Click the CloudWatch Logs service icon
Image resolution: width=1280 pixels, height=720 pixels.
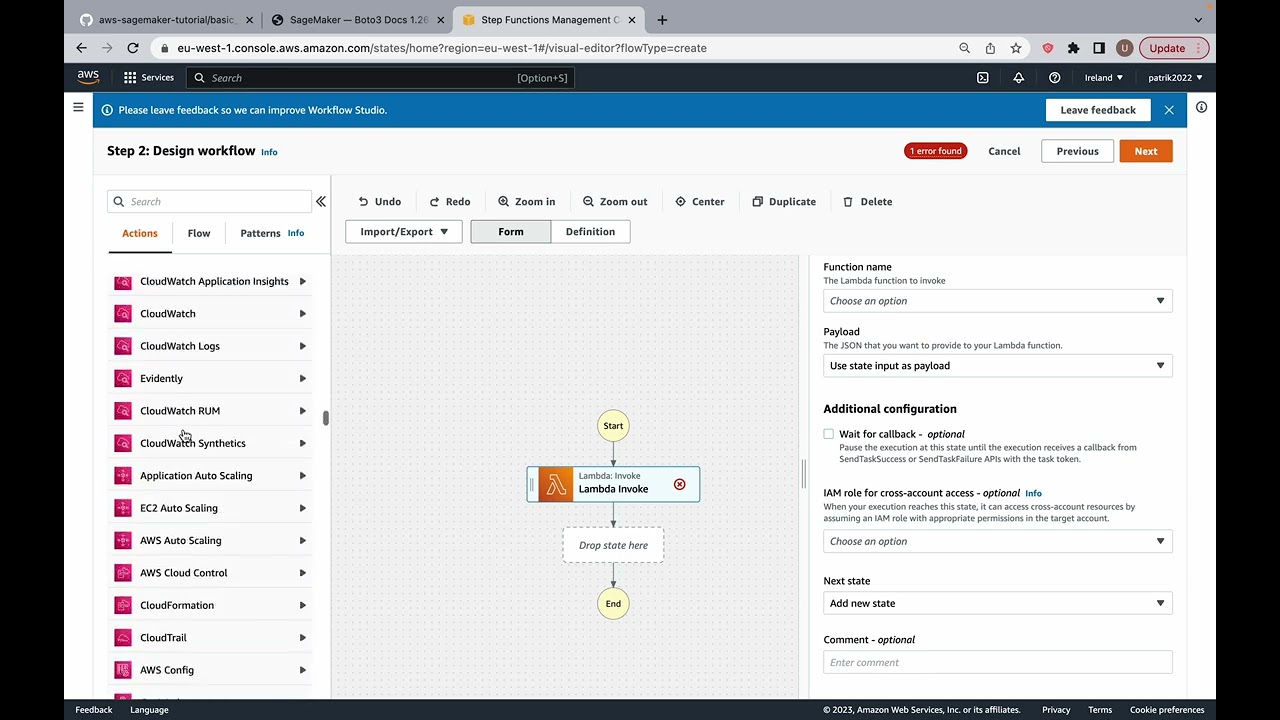coord(123,346)
